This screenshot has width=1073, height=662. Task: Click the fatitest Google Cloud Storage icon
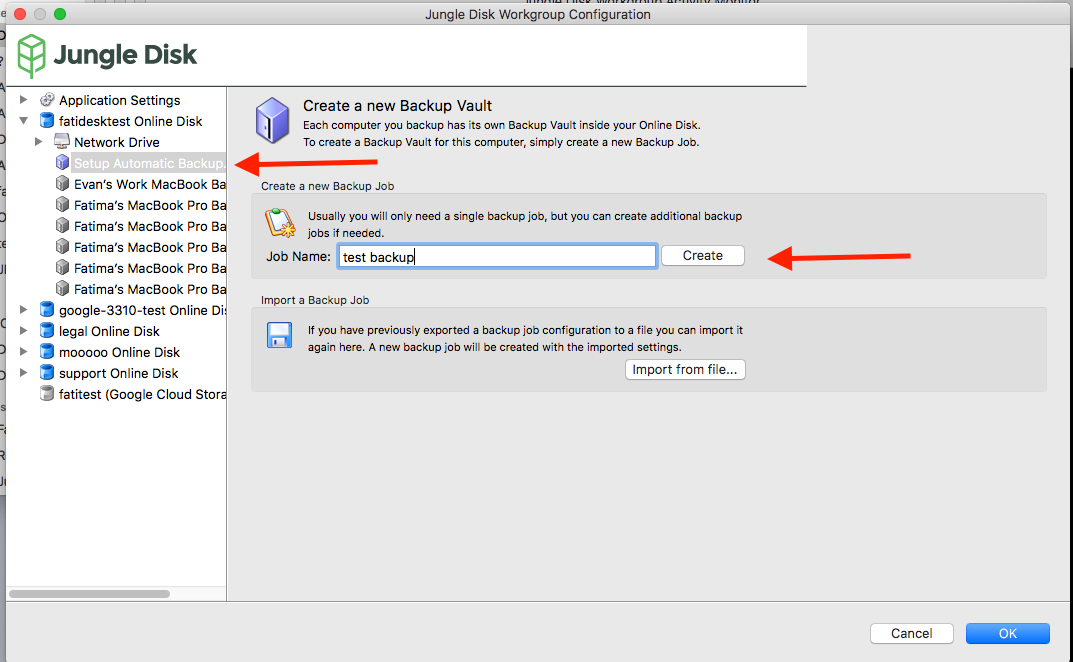point(47,394)
